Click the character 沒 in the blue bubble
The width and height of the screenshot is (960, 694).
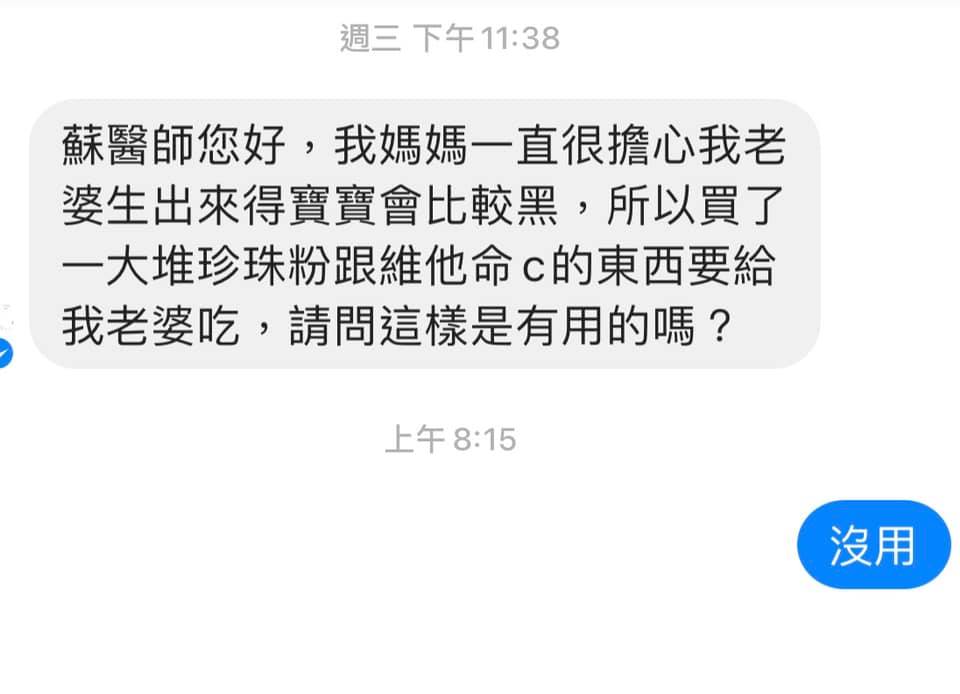click(851, 545)
